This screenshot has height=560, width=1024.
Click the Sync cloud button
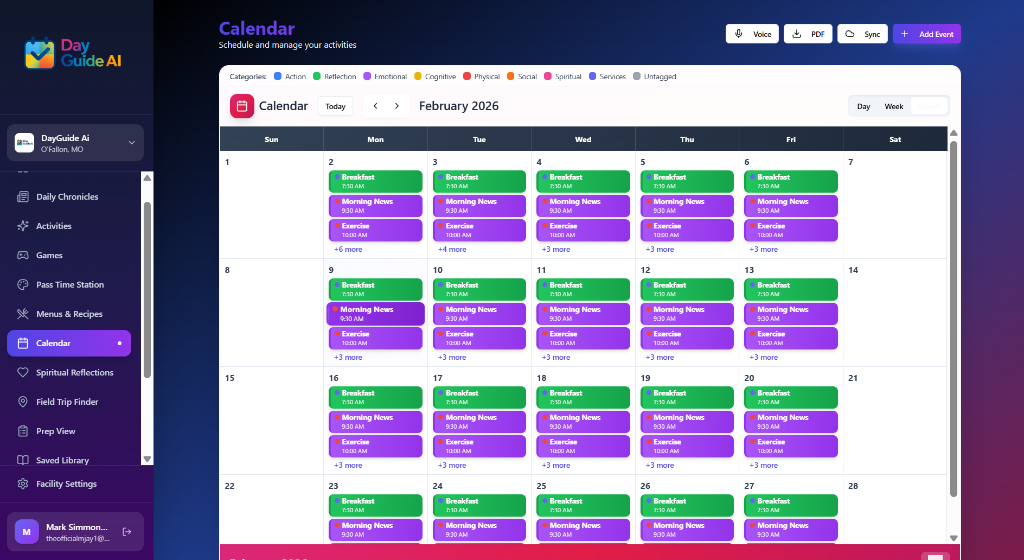click(x=863, y=34)
